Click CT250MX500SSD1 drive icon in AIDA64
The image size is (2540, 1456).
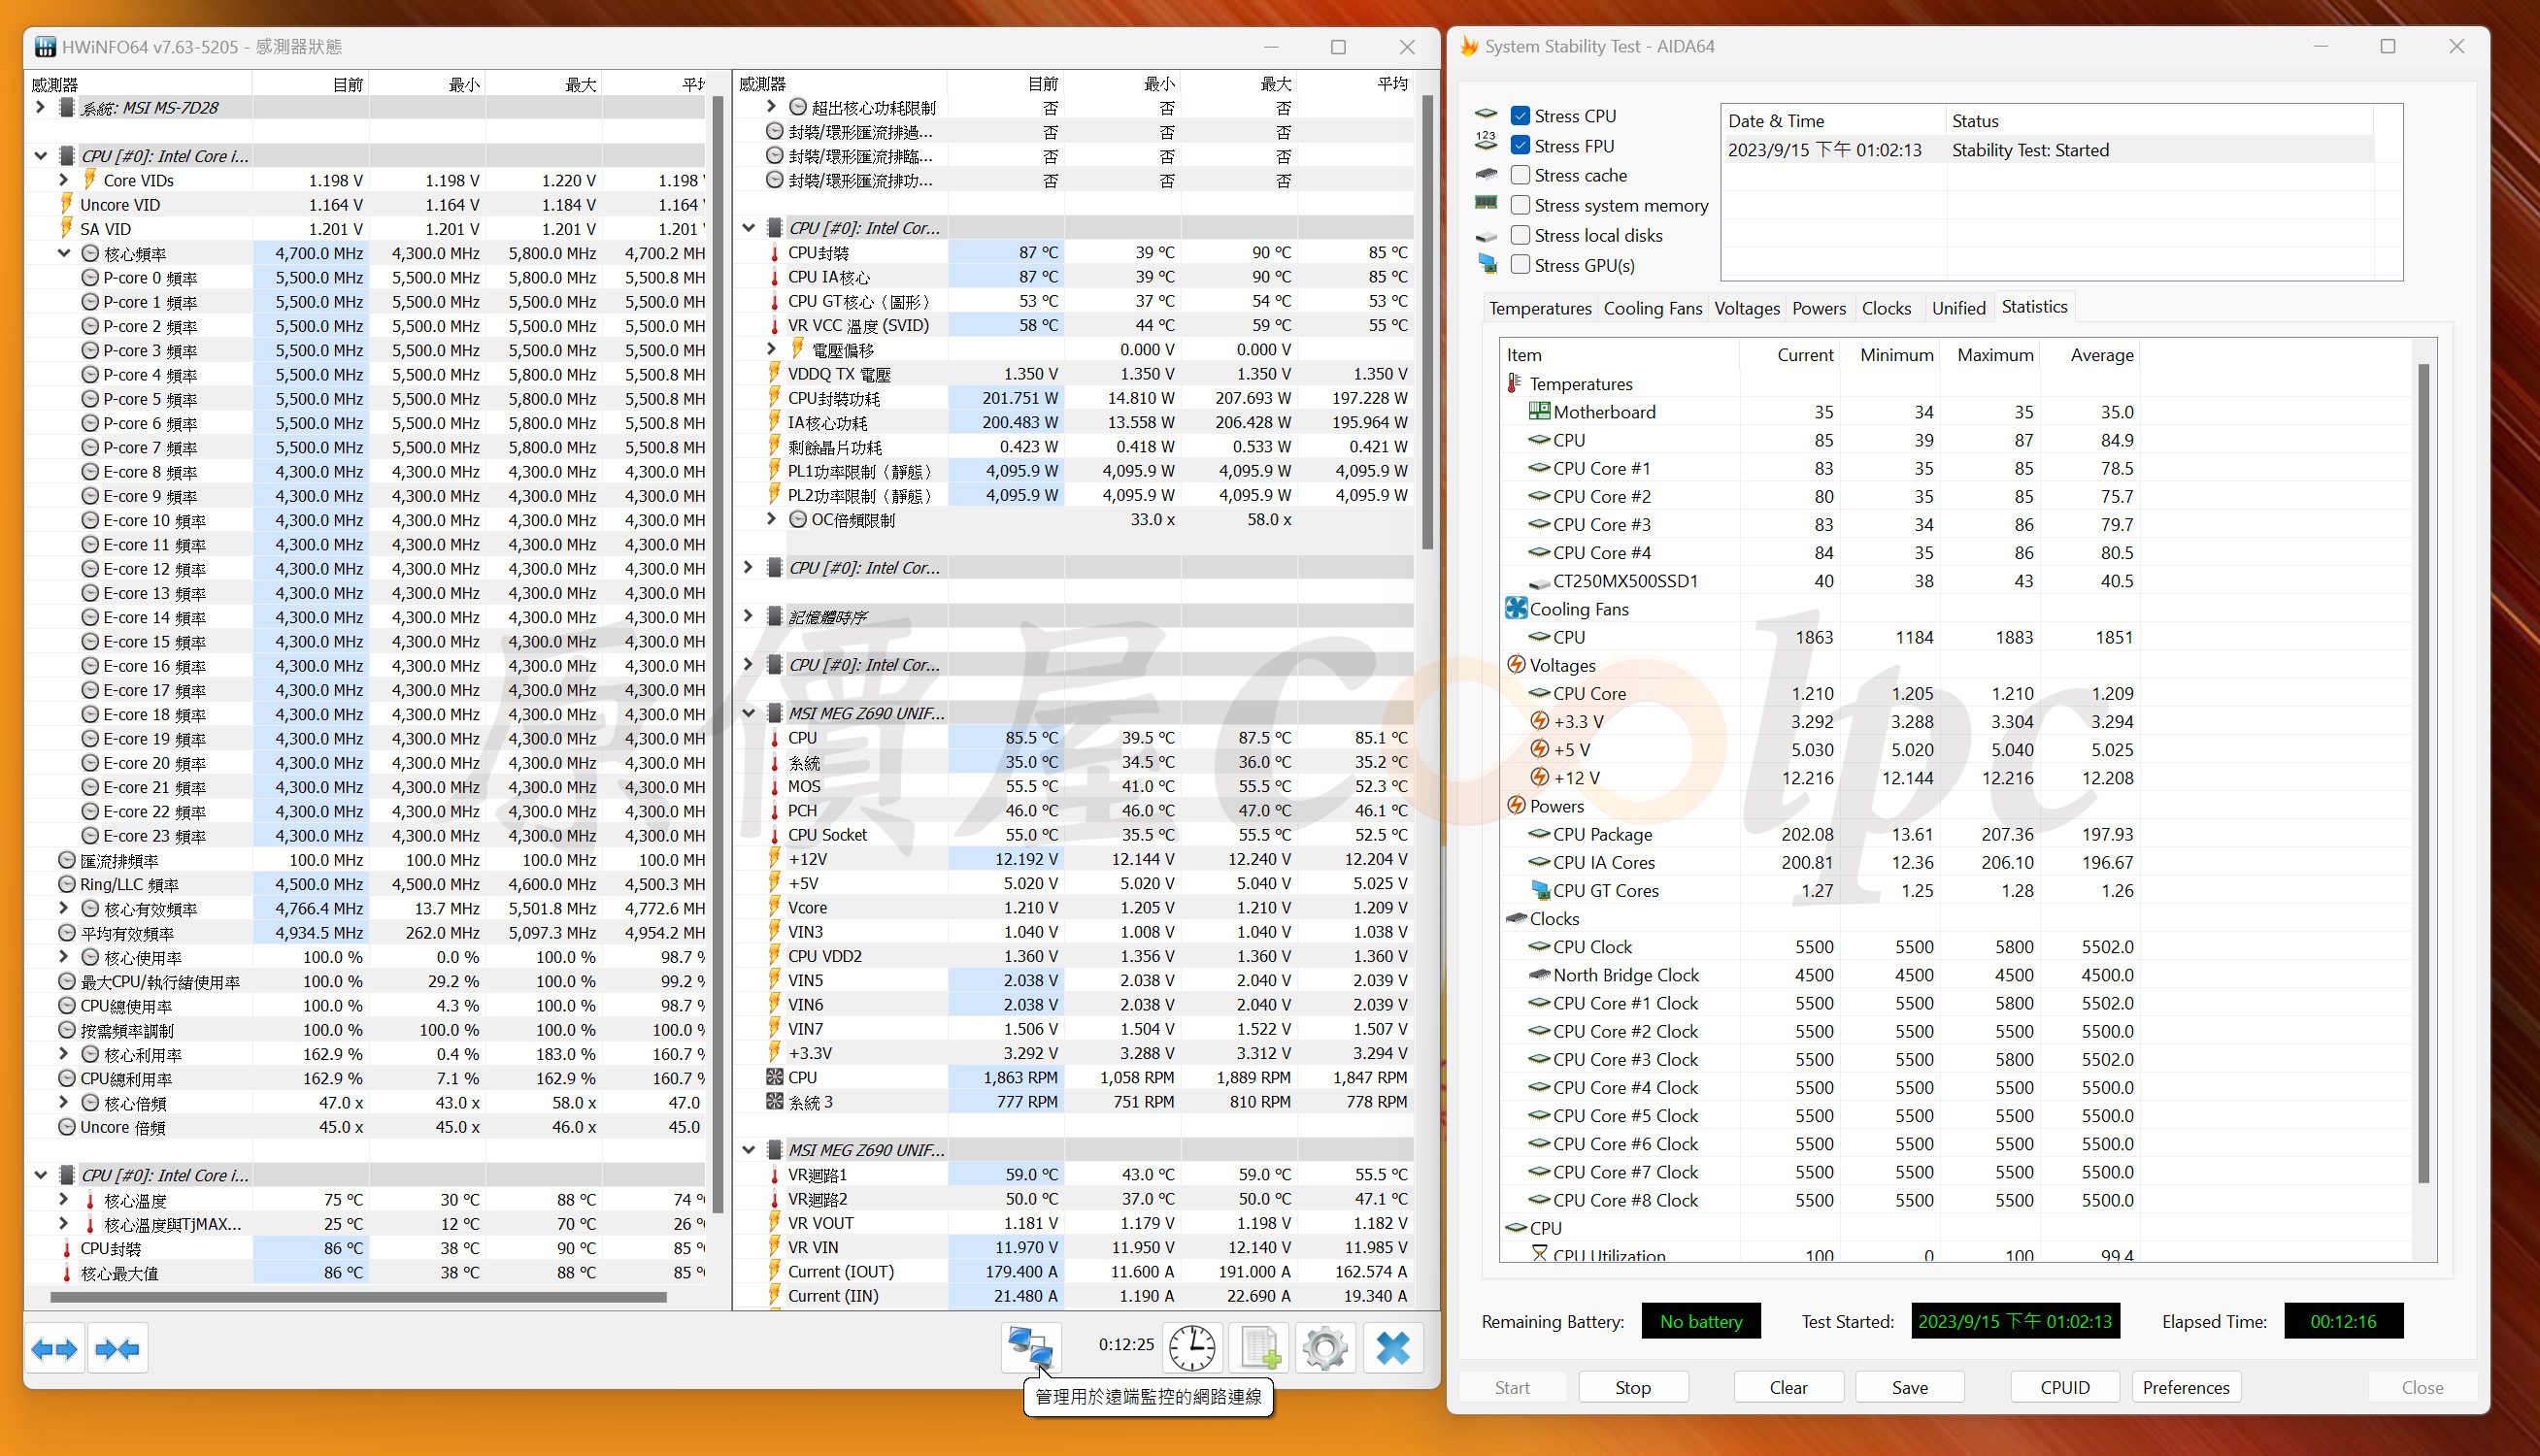click(x=1539, y=581)
